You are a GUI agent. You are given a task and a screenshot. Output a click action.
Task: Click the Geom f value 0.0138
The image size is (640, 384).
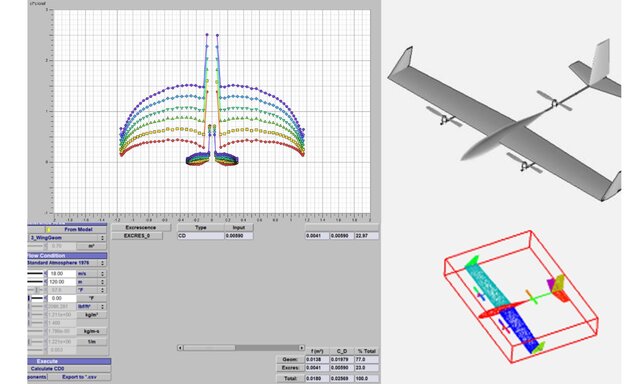coord(317,360)
